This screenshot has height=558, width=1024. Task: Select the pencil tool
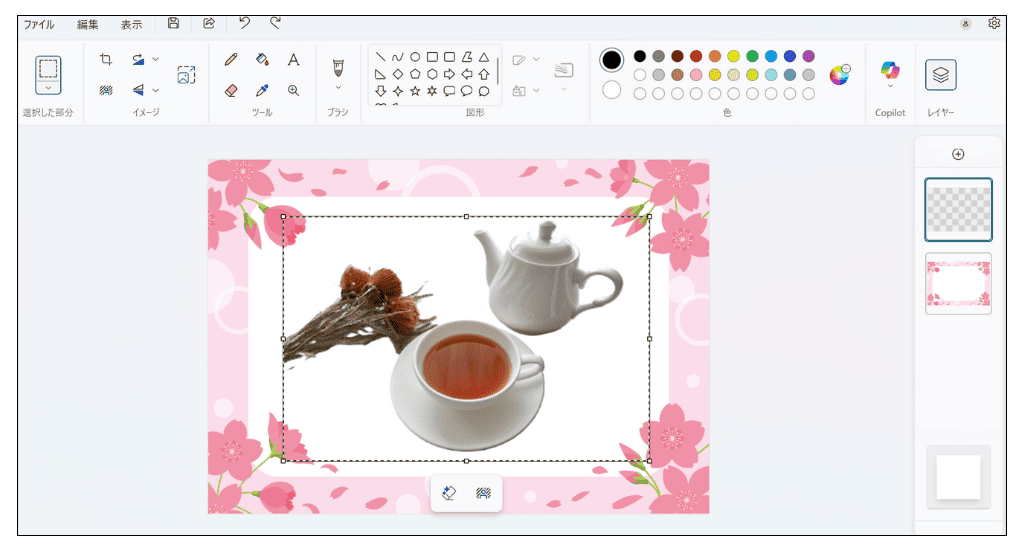point(231,59)
